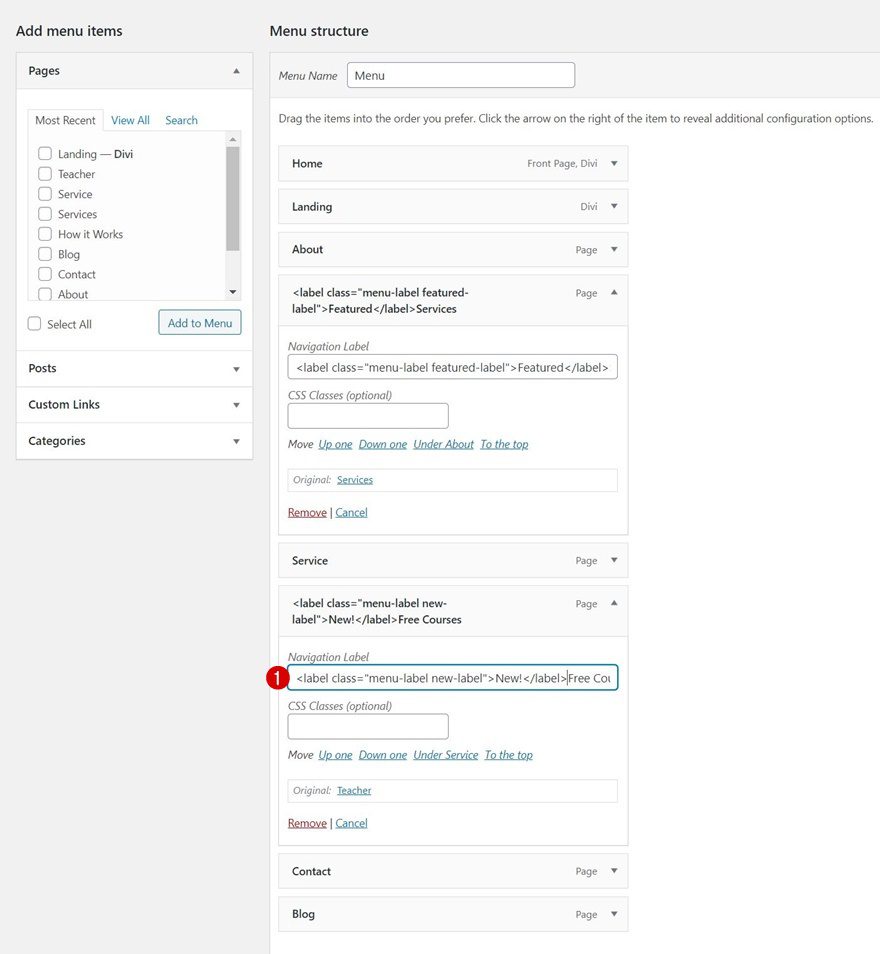This screenshot has height=954, width=880.
Task: Expand the Contact menu item arrow
Action: [x=614, y=871]
